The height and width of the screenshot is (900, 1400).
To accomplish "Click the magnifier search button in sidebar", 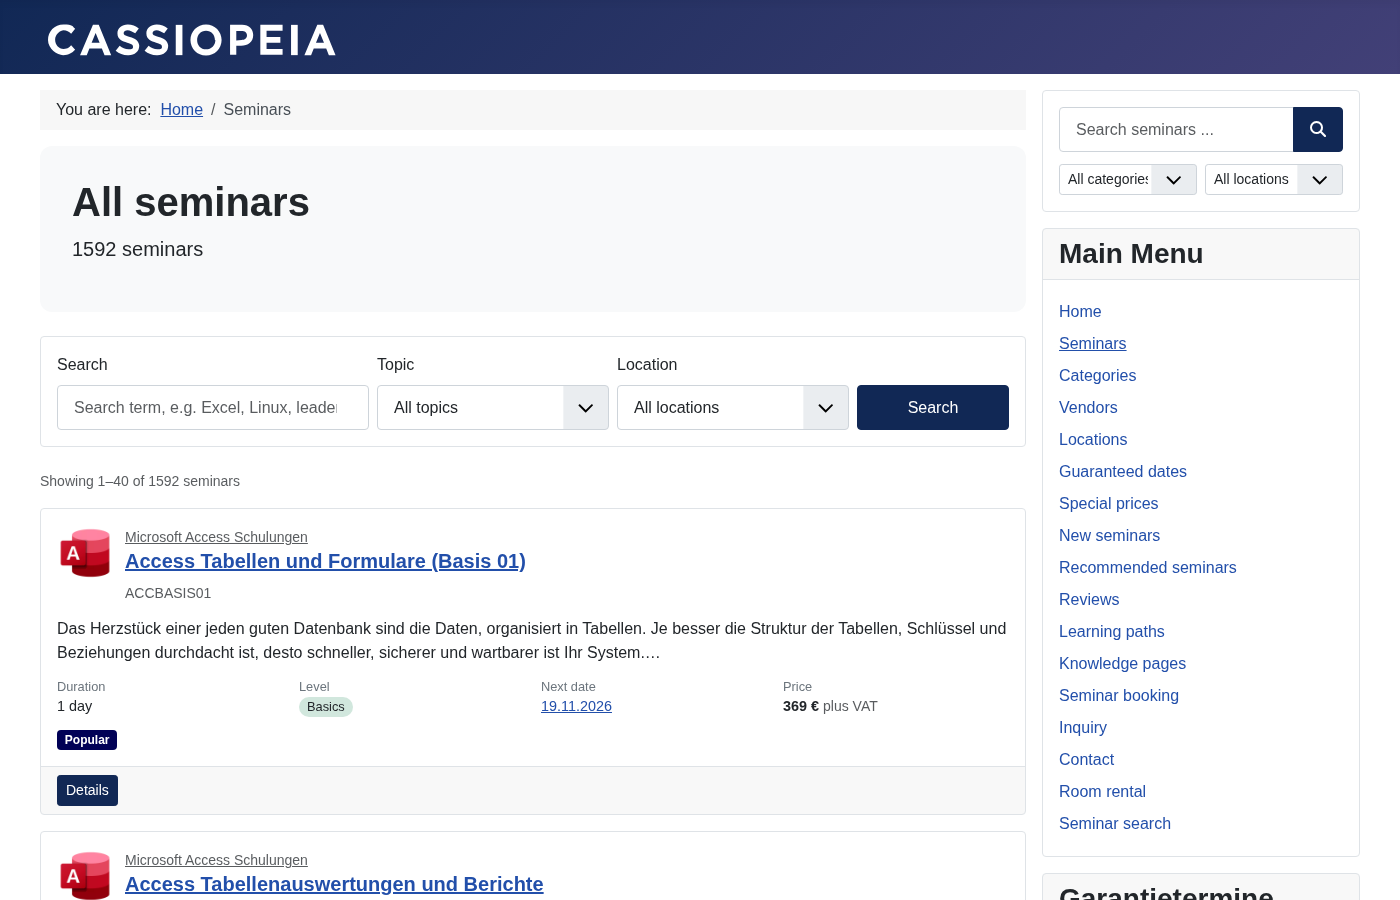I will point(1318,130).
